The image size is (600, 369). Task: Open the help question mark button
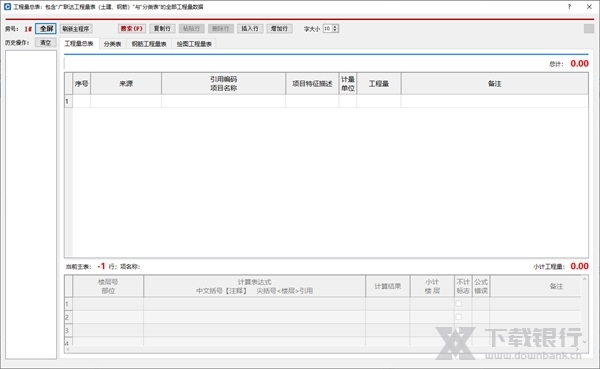tap(569, 7)
